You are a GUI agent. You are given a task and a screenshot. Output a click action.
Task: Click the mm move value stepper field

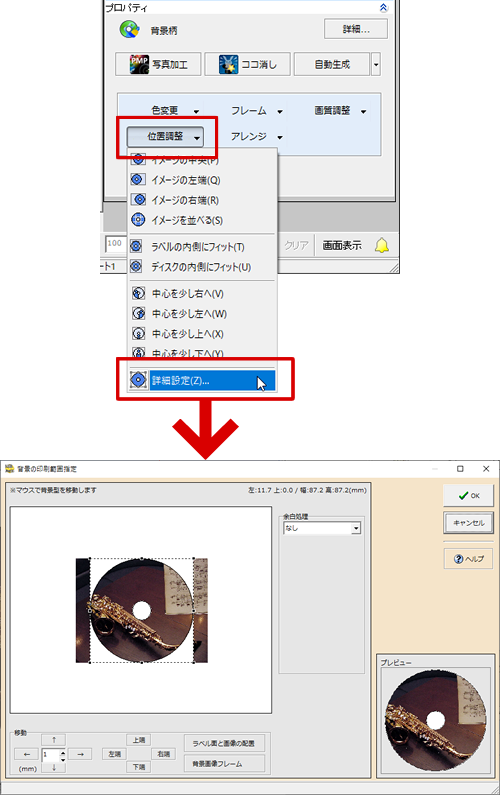point(54,754)
